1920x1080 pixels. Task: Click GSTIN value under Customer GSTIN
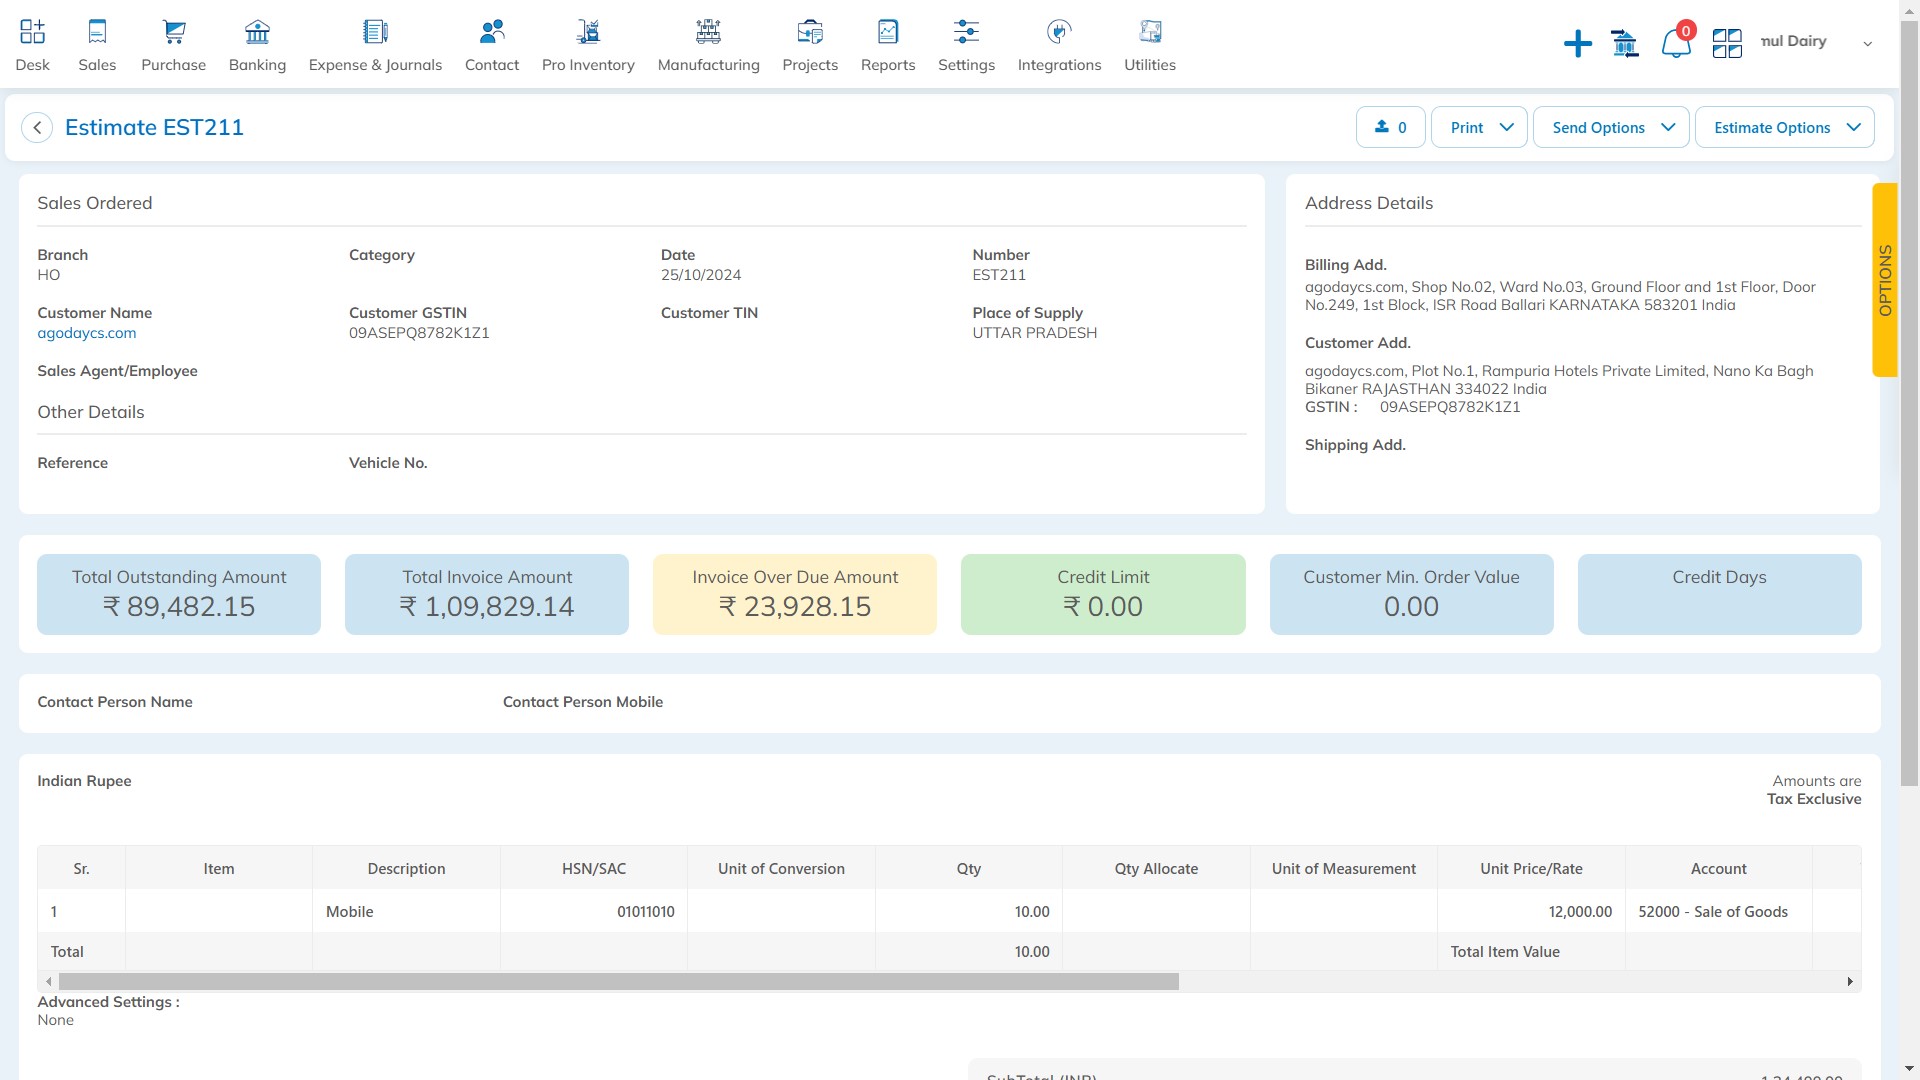419,333
